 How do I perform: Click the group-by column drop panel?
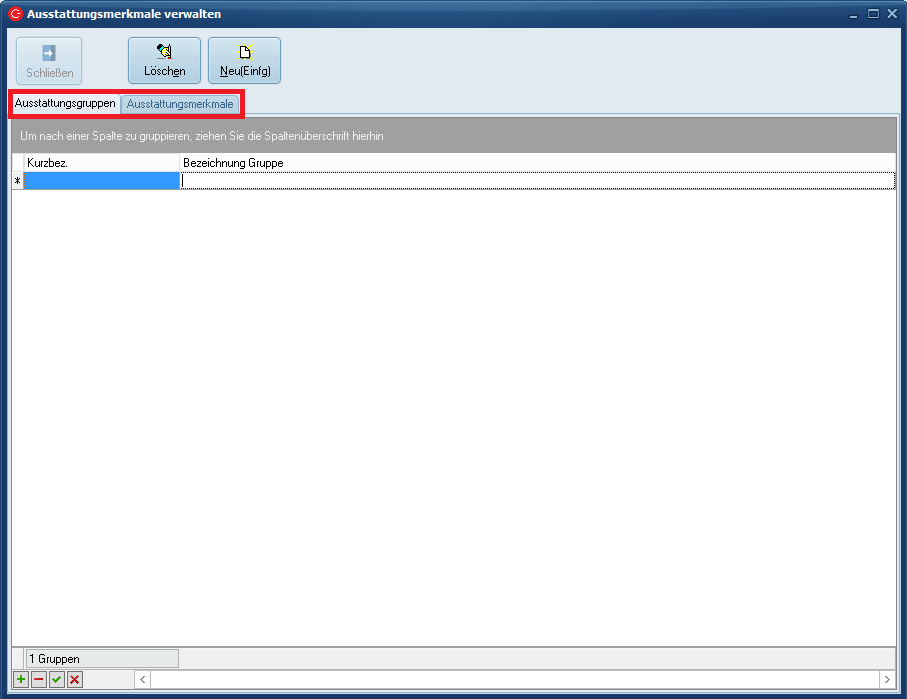[453, 135]
